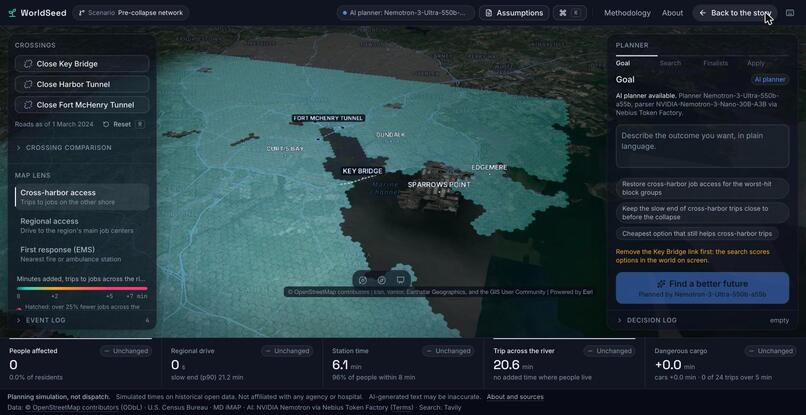
Task: Expand the Crossing Comparison section
Action: click(82, 148)
